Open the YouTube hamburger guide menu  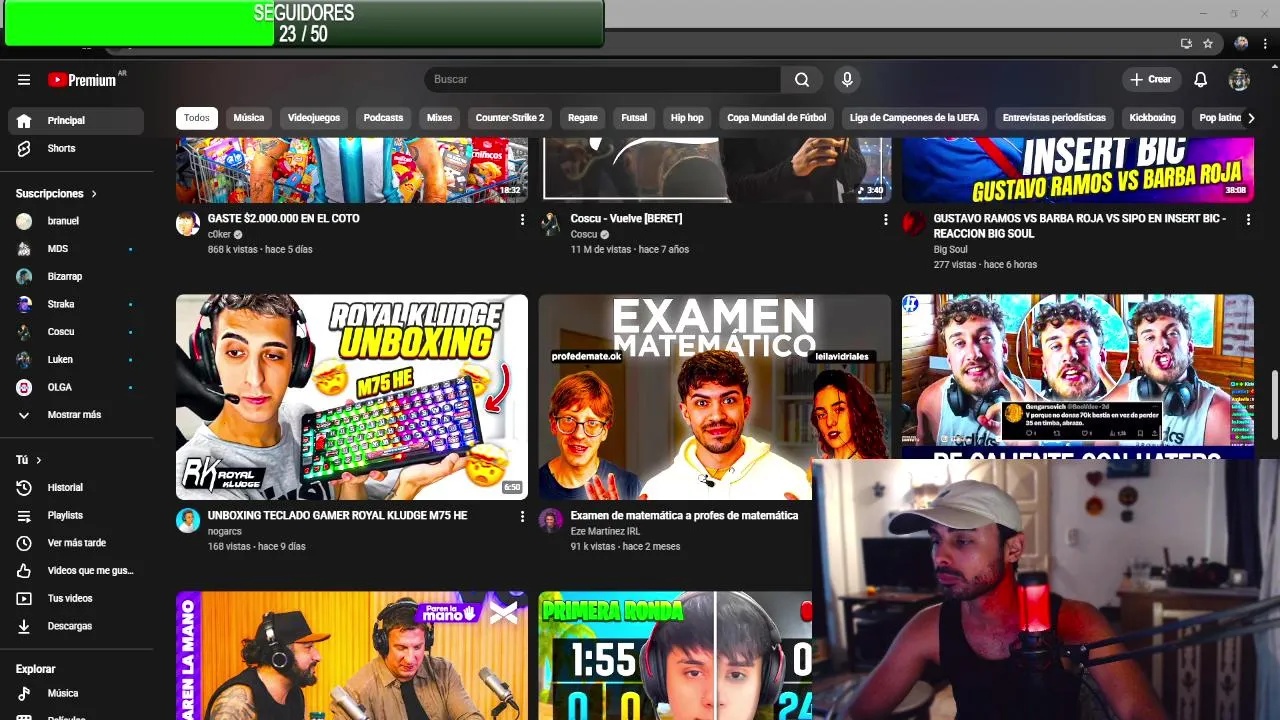[x=24, y=80]
